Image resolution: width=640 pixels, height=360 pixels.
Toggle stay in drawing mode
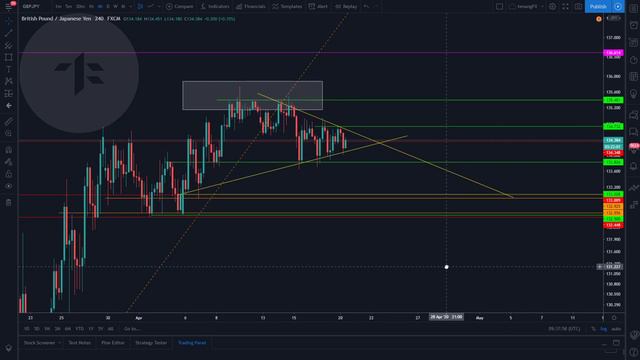pyautogui.click(x=8, y=162)
